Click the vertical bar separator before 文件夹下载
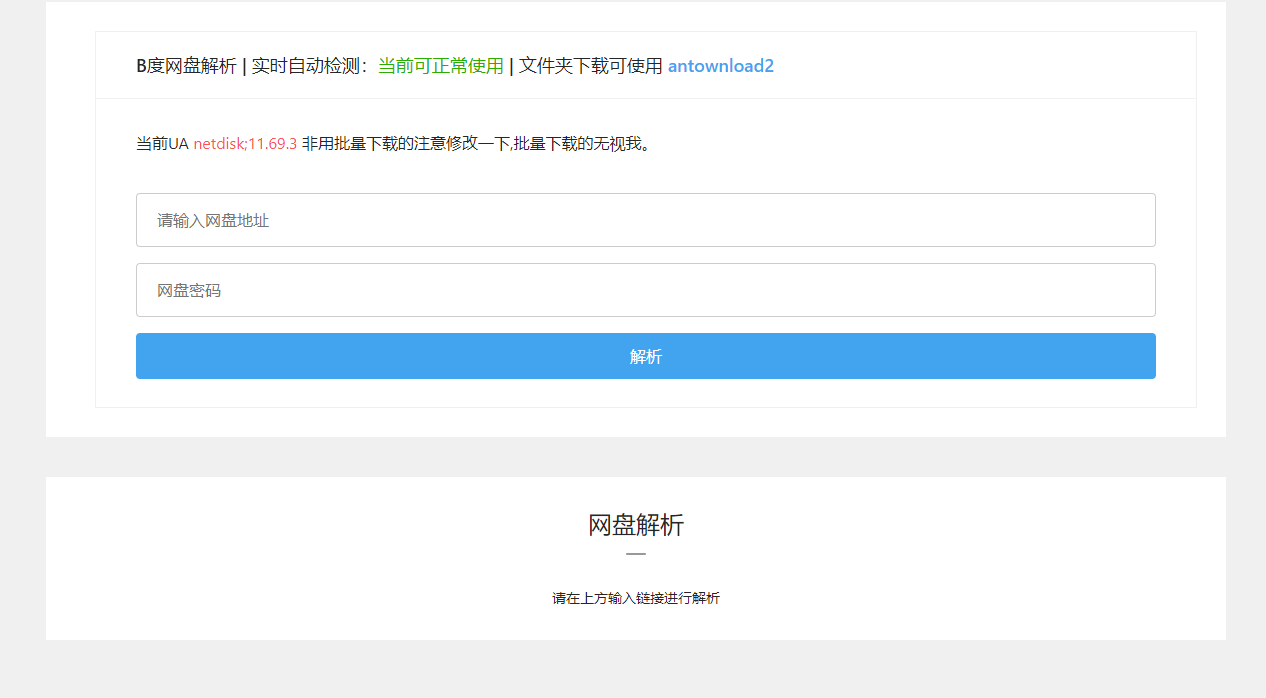The height and width of the screenshot is (698, 1266). tap(511, 66)
